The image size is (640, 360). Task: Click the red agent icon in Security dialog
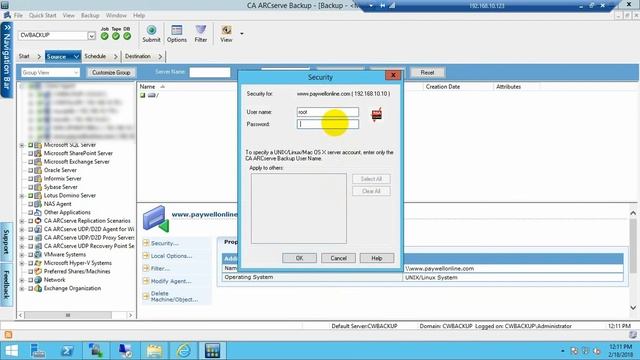[x=377, y=115]
